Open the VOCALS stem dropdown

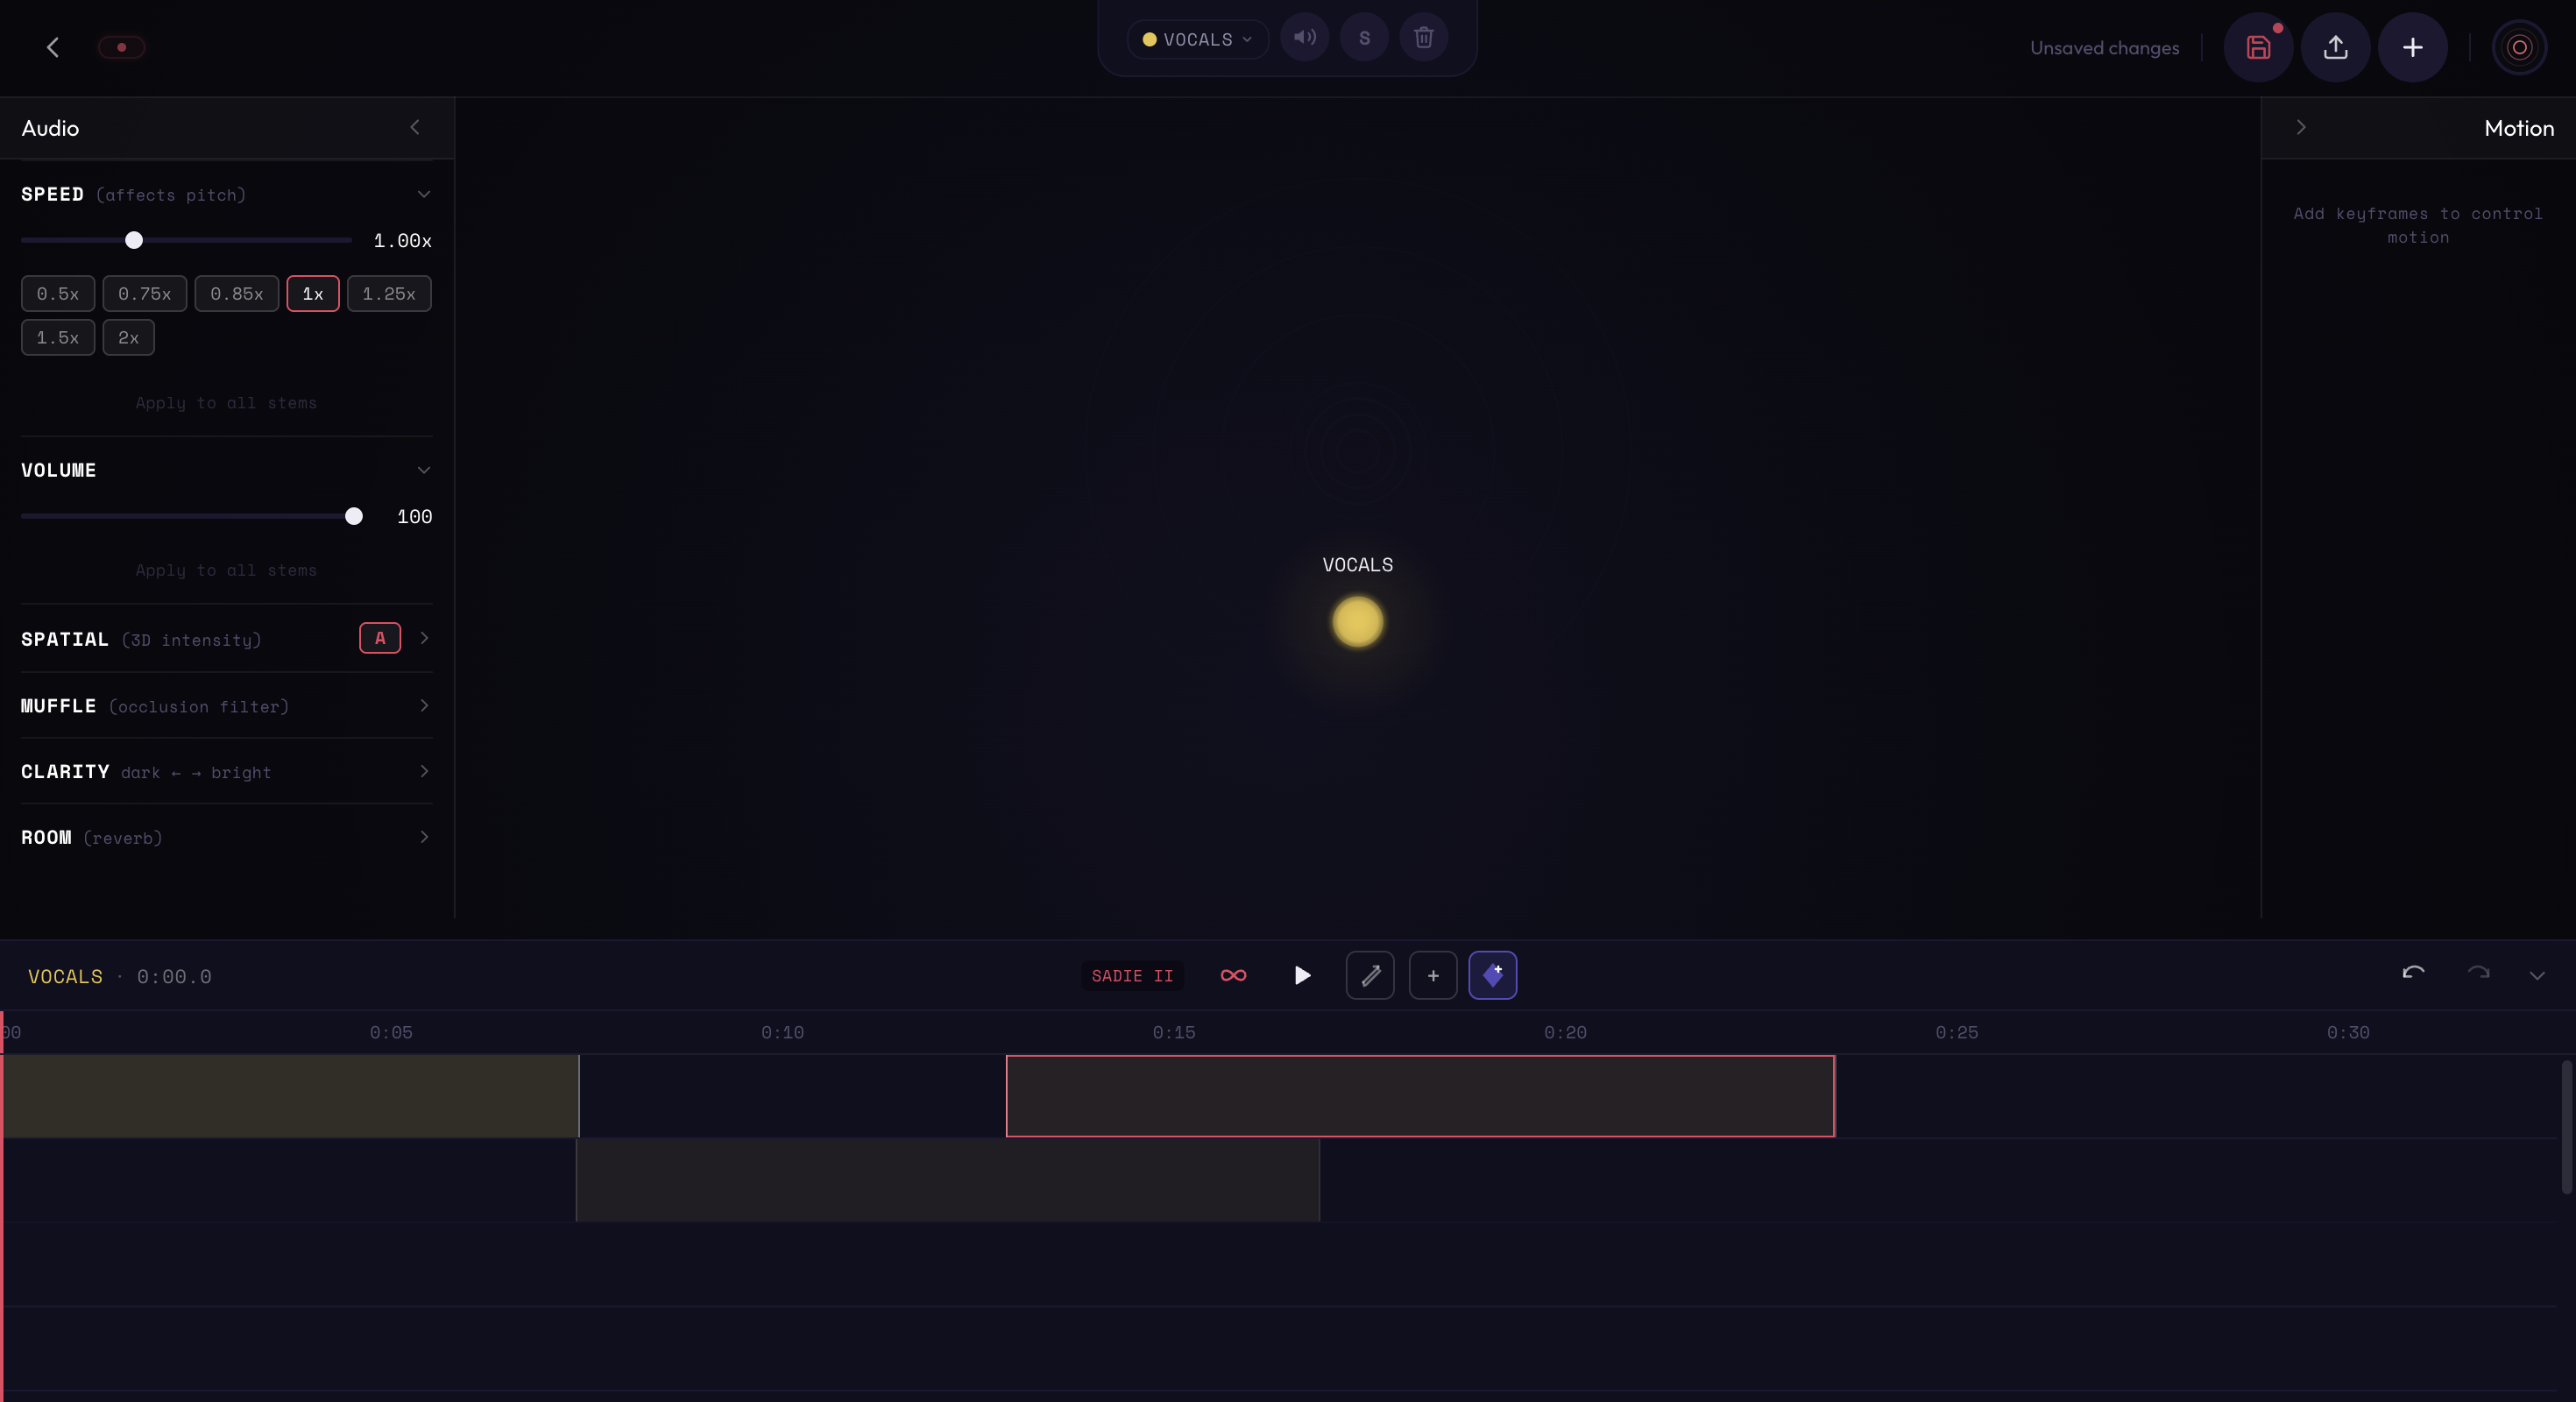pyautogui.click(x=1197, y=39)
